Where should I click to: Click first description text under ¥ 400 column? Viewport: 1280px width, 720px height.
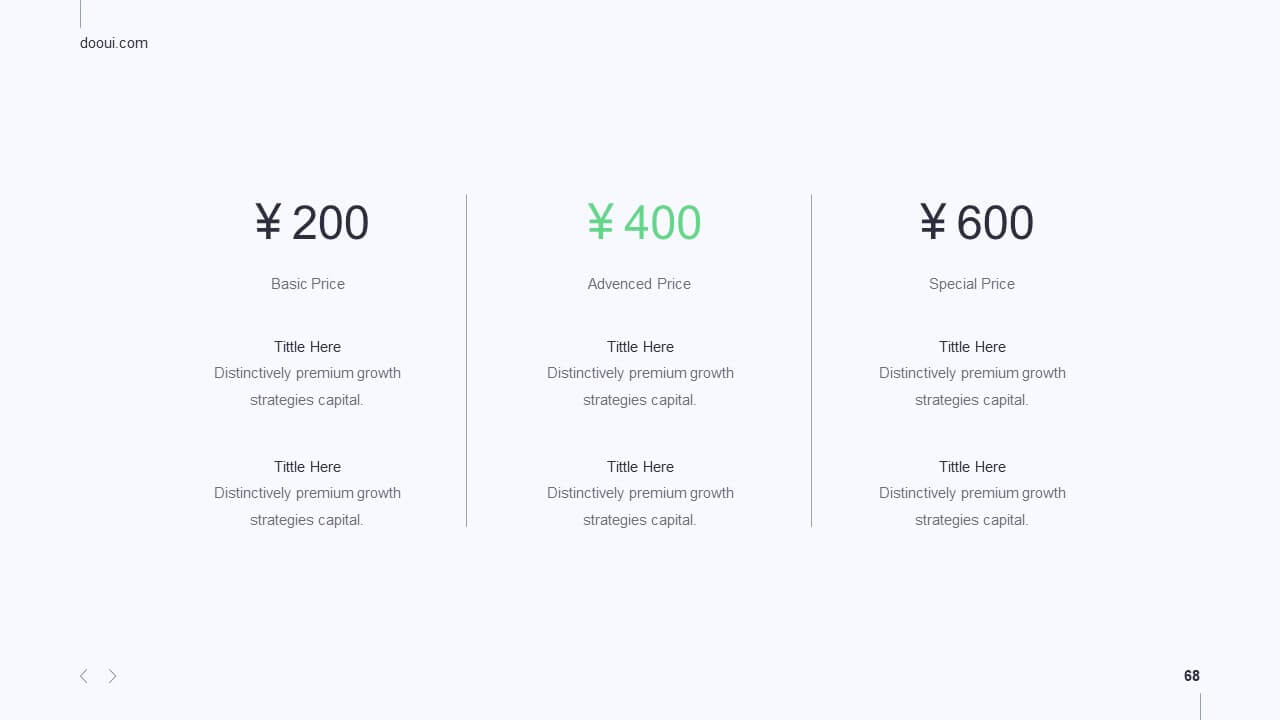pyautogui.click(x=640, y=386)
